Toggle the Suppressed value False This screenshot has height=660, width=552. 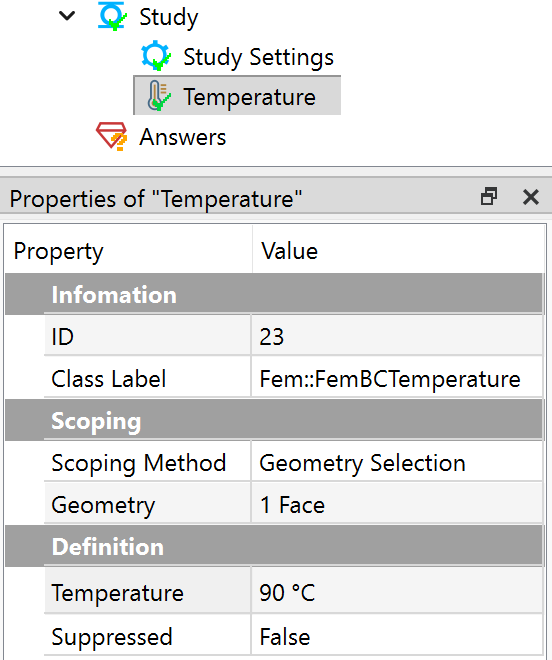(x=397, y=635)
